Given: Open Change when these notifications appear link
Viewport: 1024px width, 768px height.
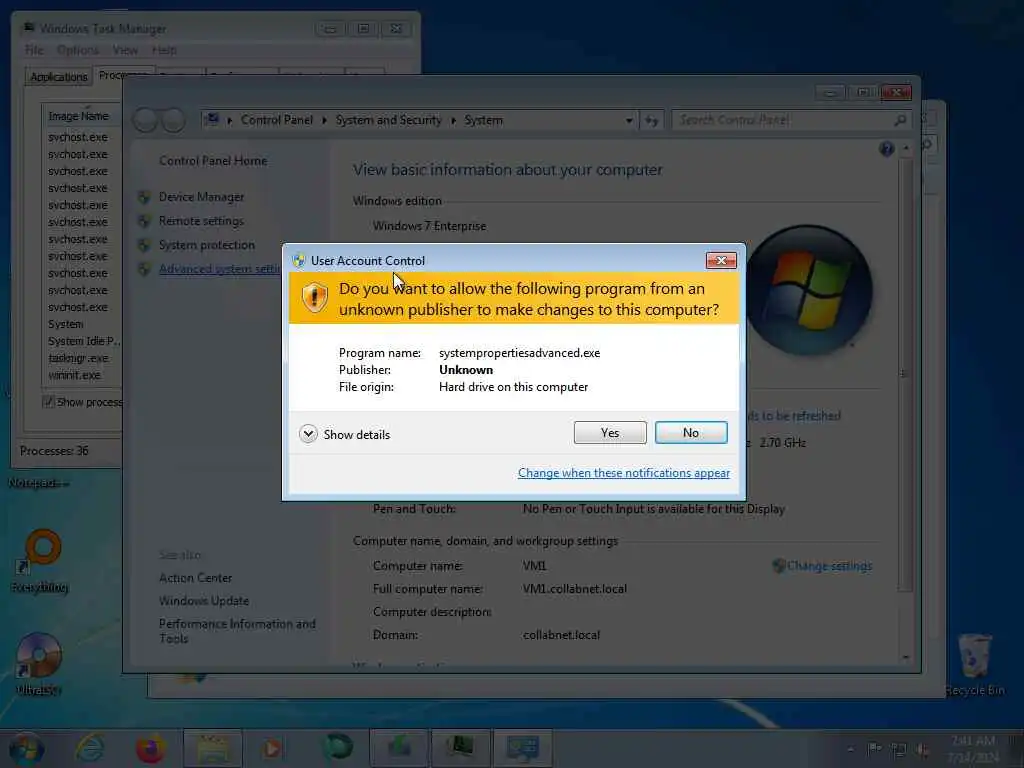Looking at the screenshot, I should tap(624, 473).
